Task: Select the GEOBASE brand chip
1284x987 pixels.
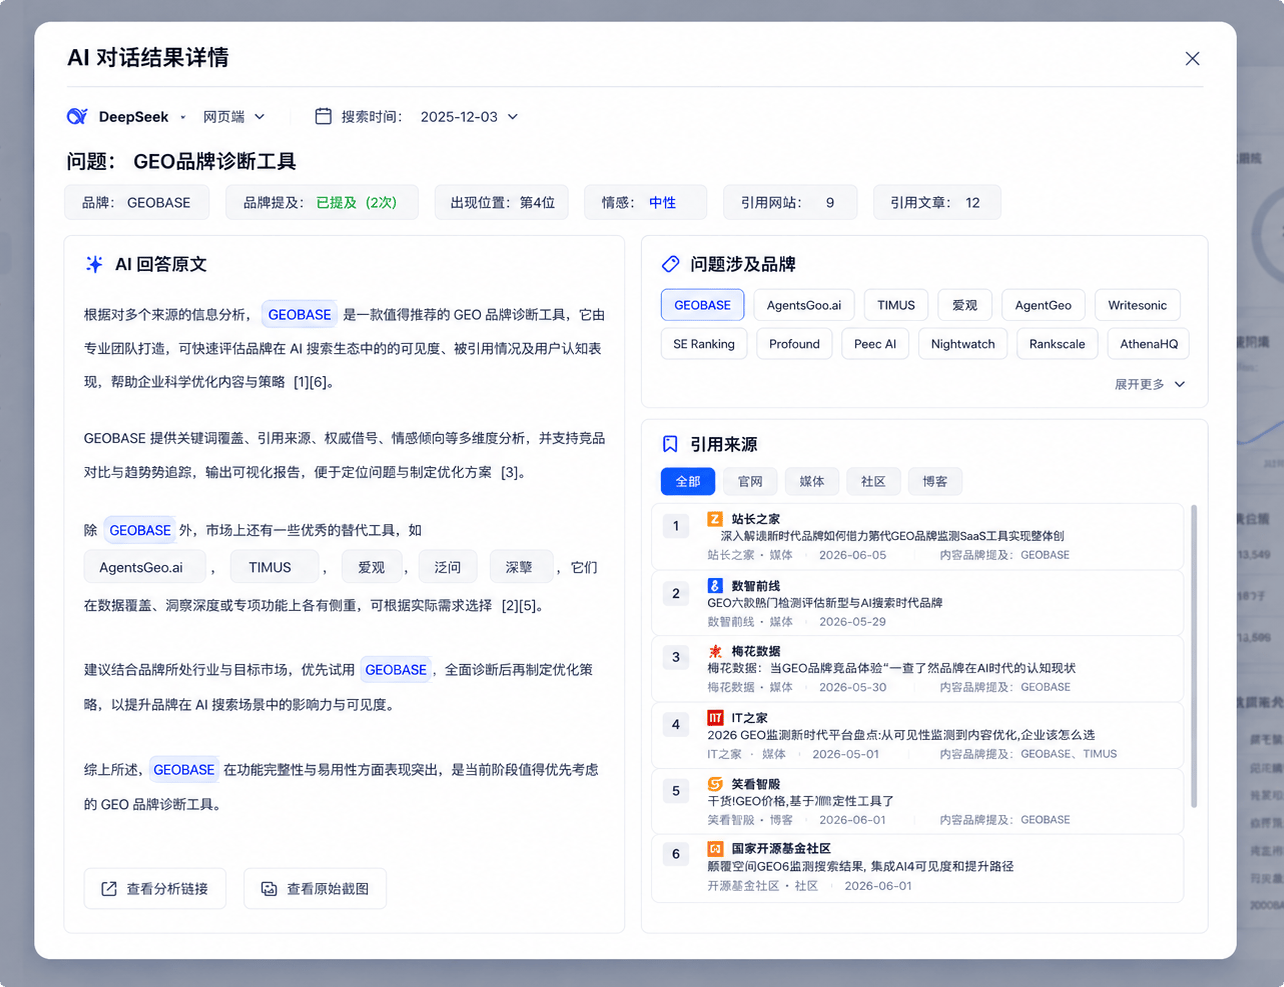Action: point(702,305)
